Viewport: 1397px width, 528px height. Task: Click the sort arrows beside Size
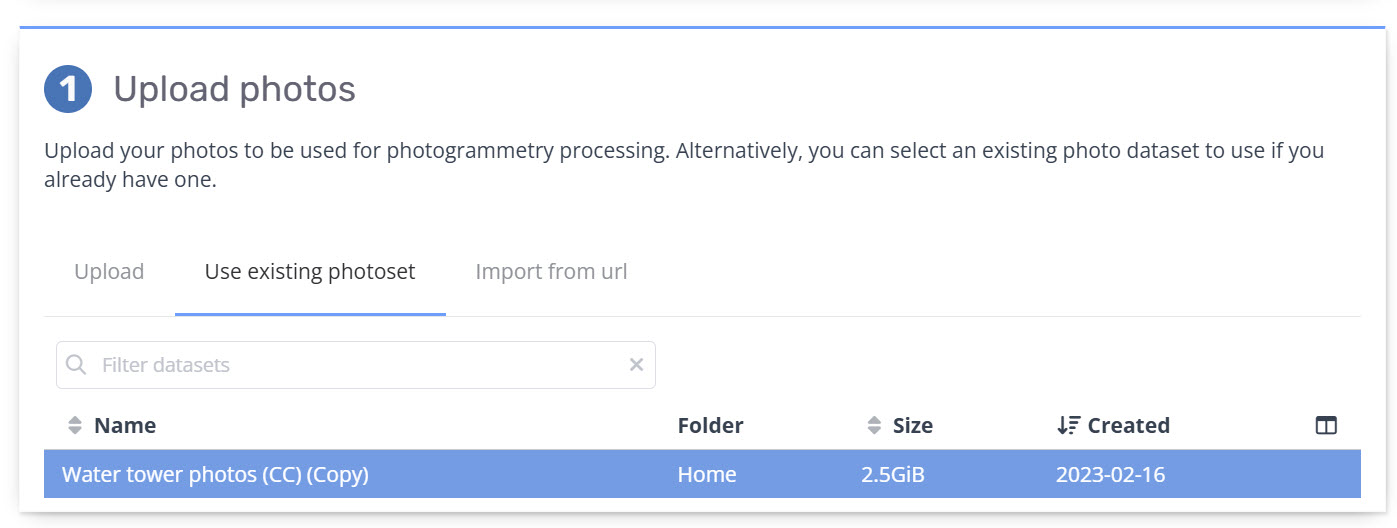[x=874, y=426]
